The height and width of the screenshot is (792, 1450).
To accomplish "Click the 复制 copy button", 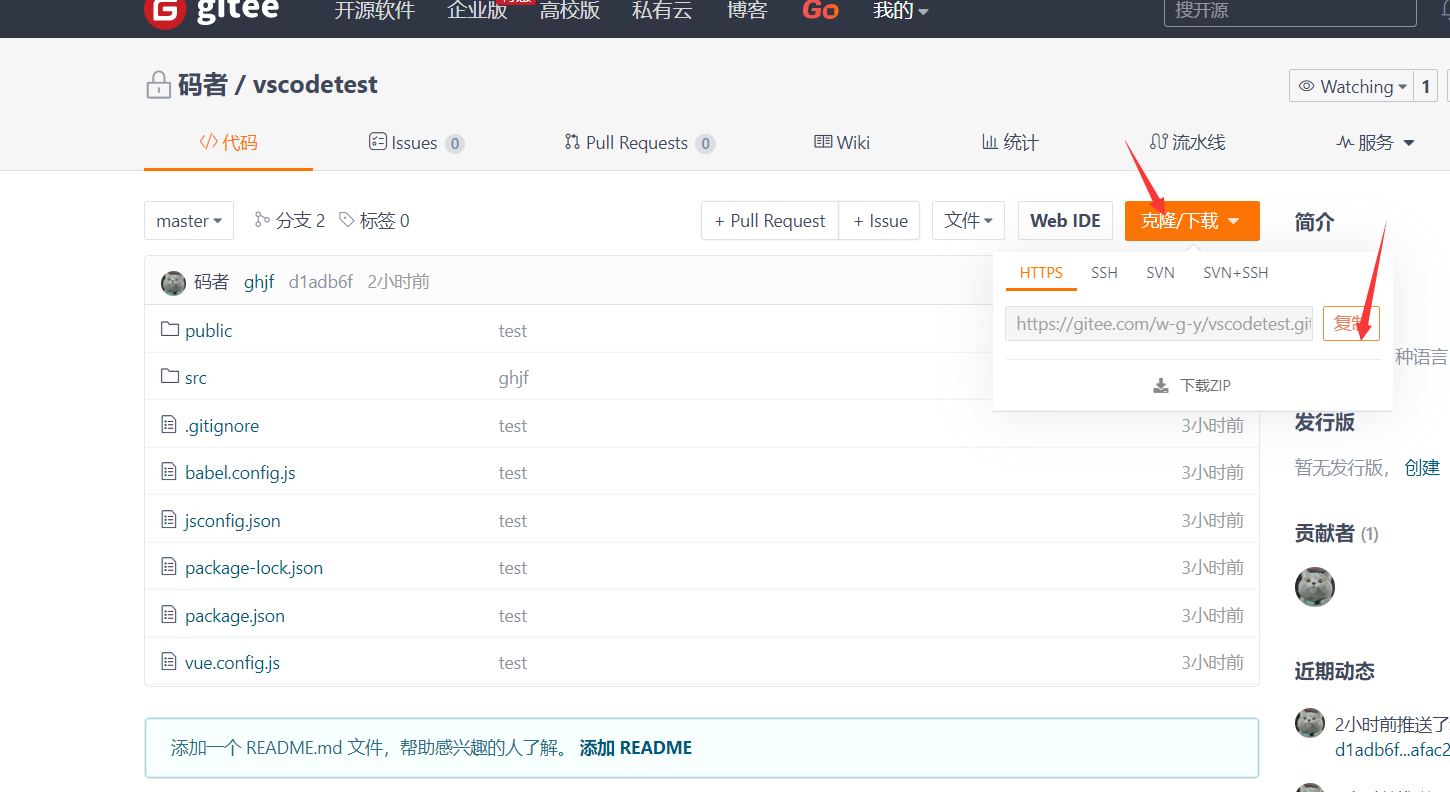I will tap(1351, 323).
